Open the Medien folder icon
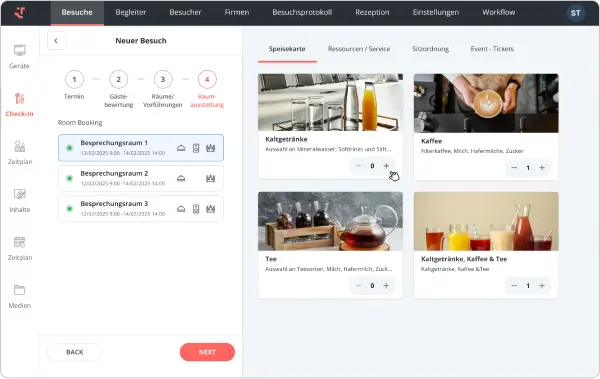This screenshot has height=379, width=600. coord(20,290)
